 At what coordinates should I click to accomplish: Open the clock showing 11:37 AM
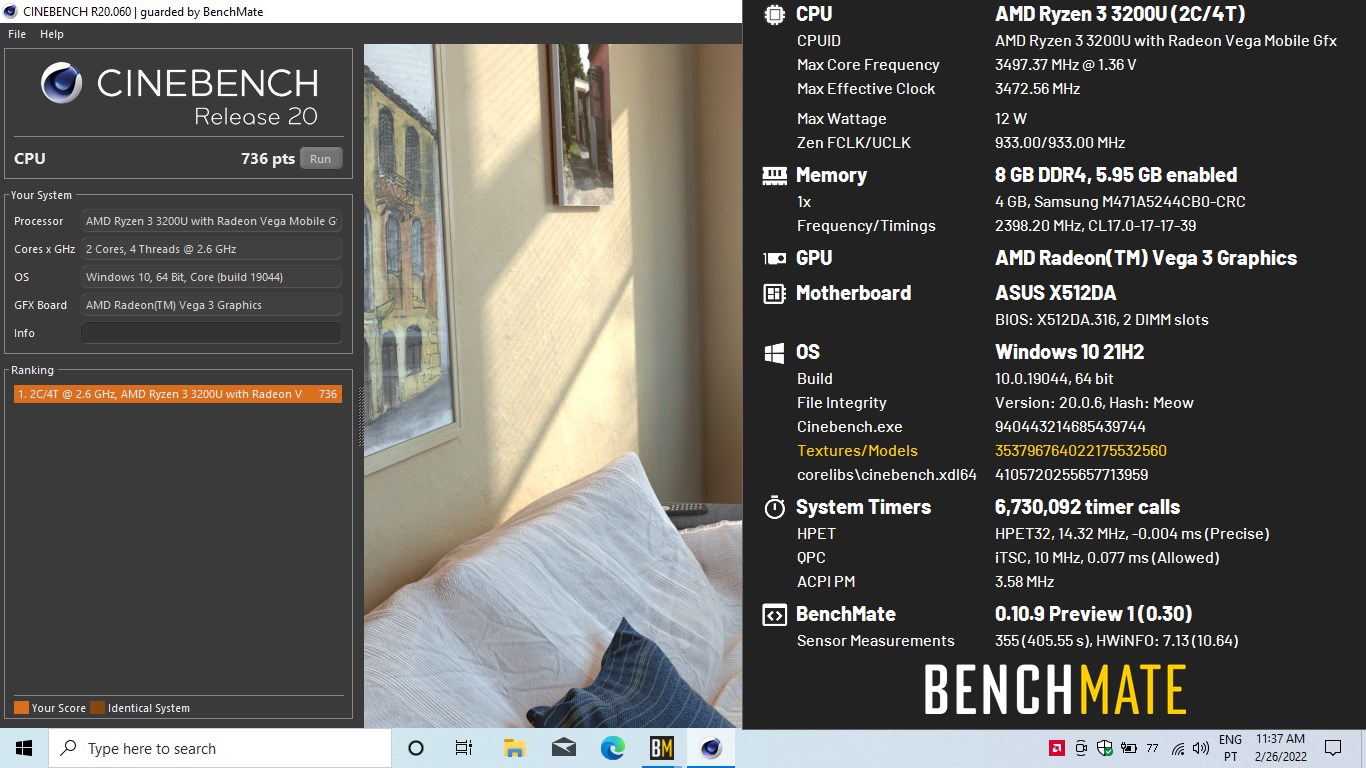click(1279, 748)
